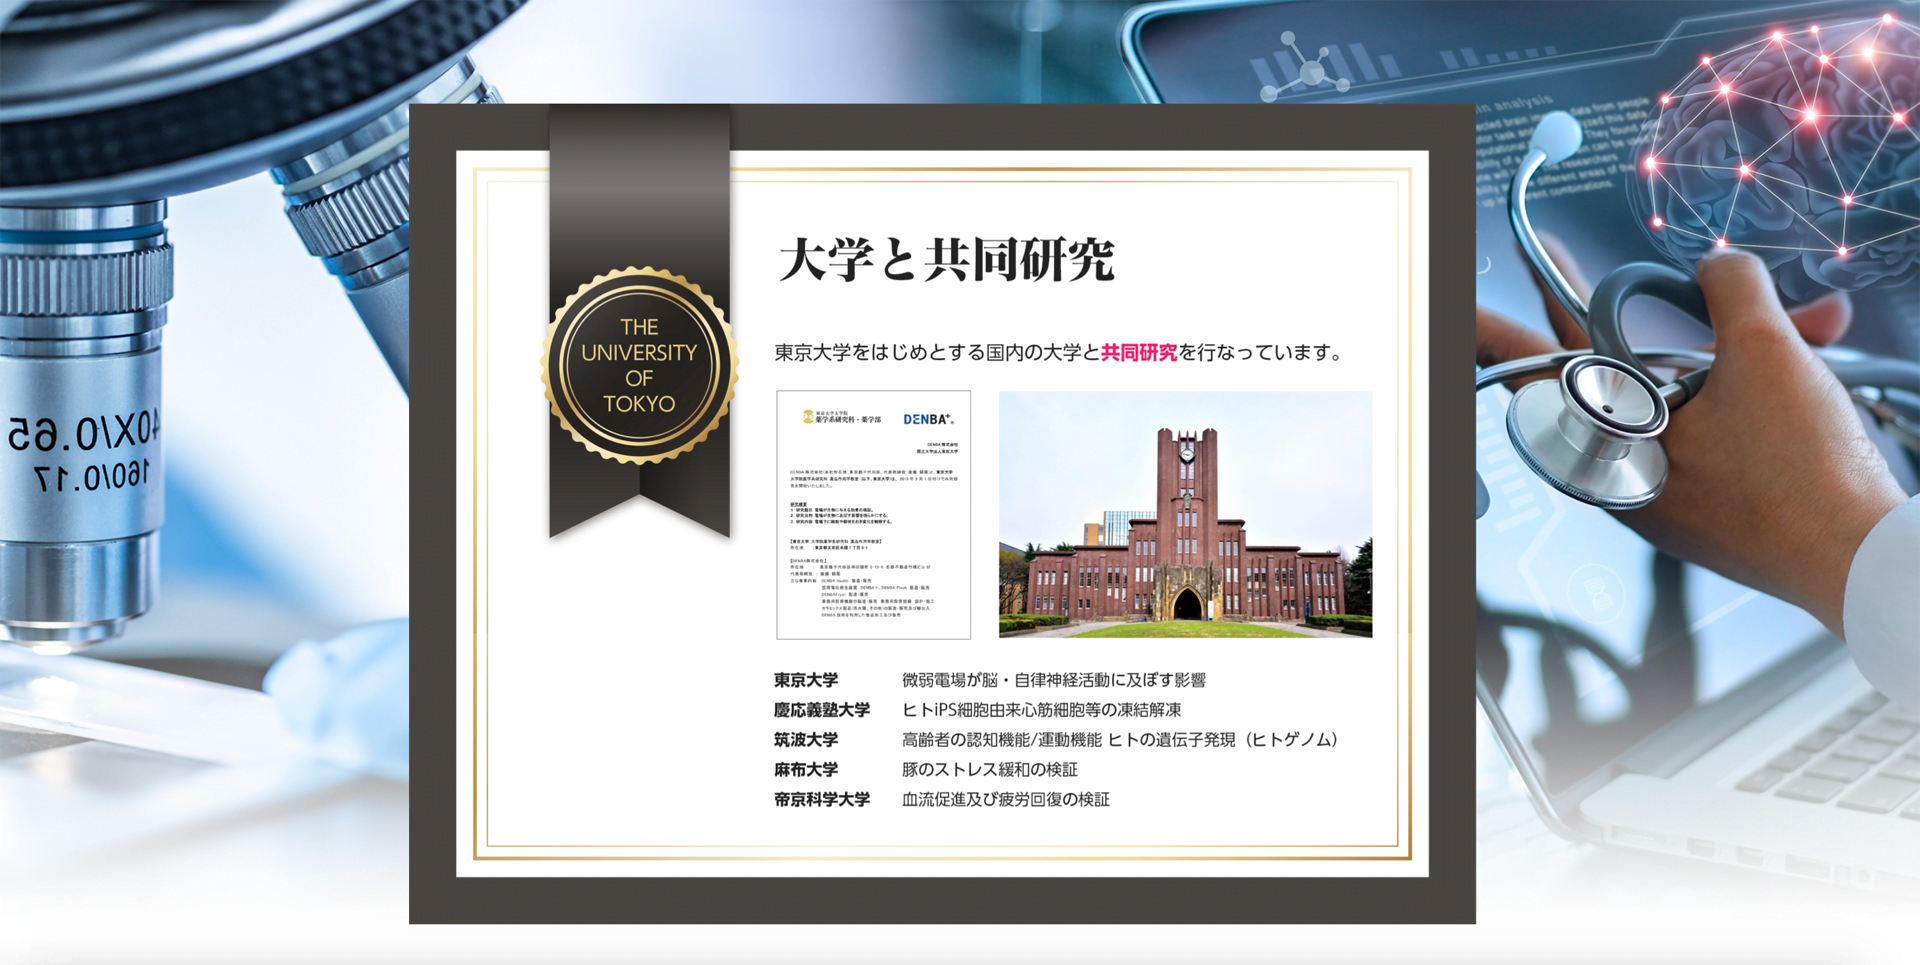Select the 慶応義塾大学 university label
This screenshot has height=965, width=1920.
(821, 710)
